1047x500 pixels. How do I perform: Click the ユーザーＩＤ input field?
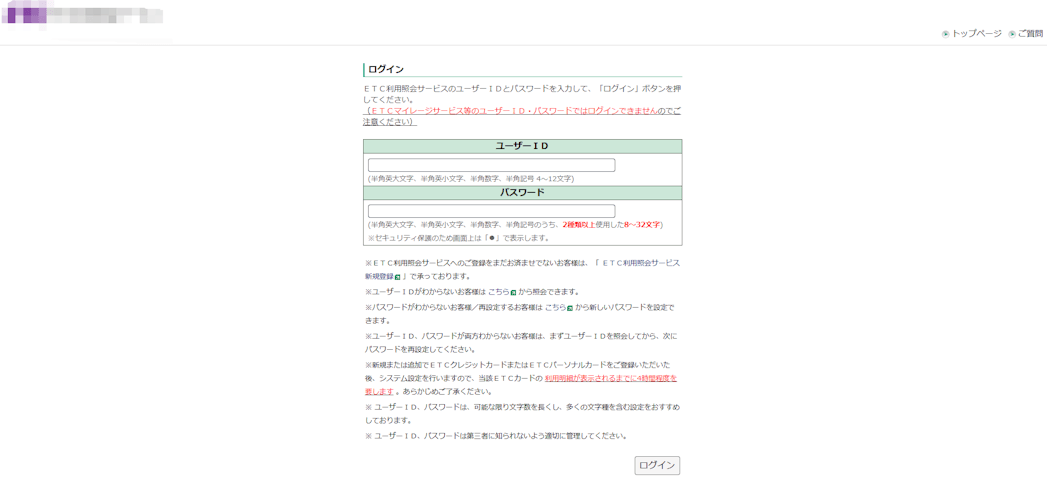click(491, 166)
